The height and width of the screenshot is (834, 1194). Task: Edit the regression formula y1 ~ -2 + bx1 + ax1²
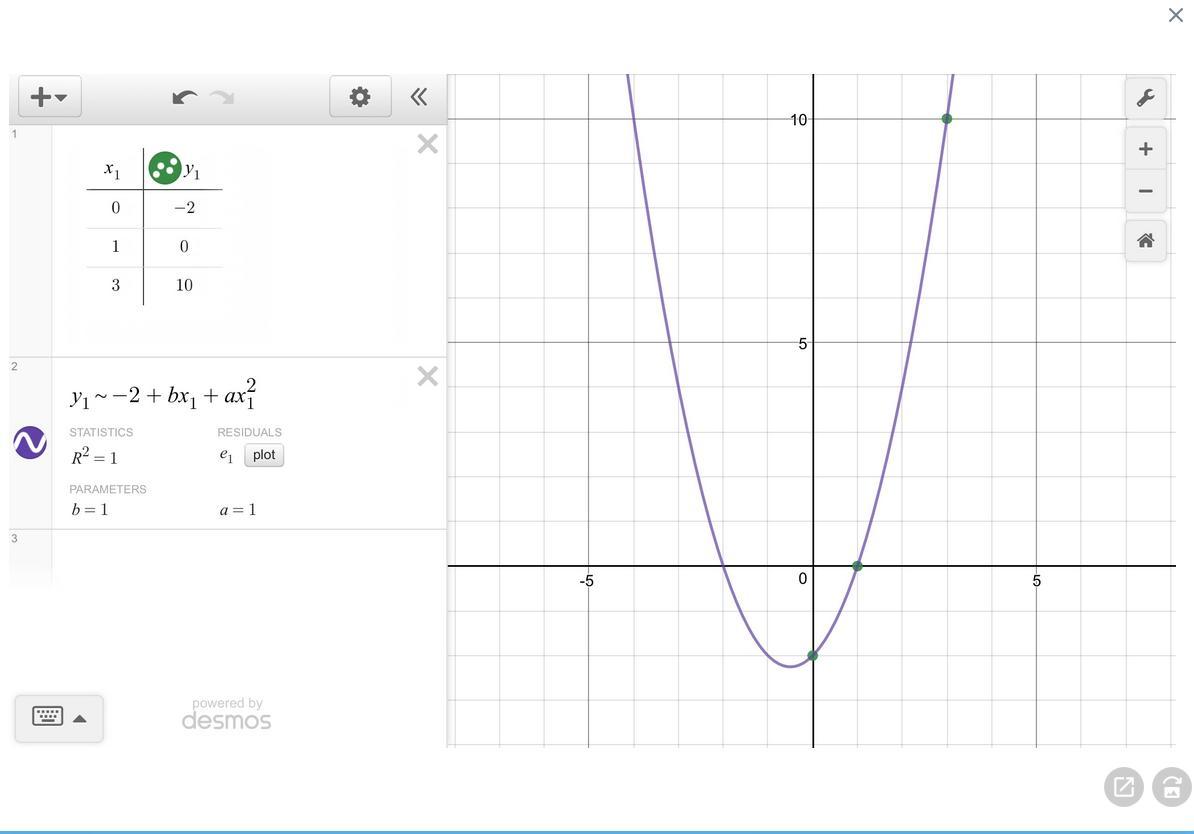tap(164, 394)
